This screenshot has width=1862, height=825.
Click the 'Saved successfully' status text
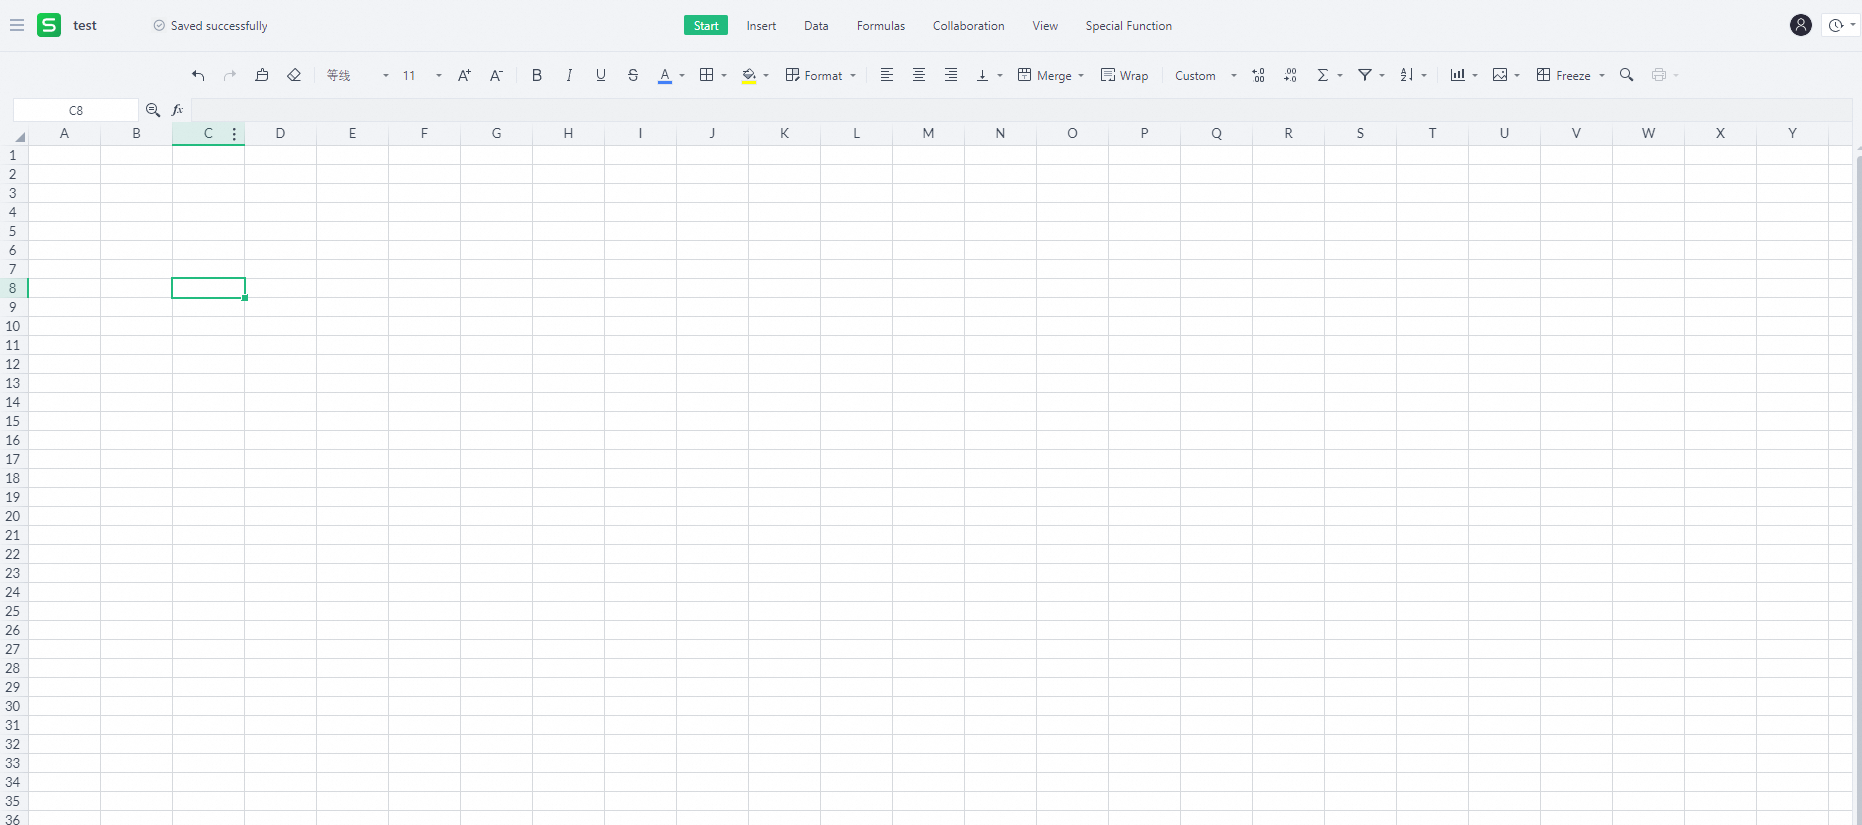(219, 26)
